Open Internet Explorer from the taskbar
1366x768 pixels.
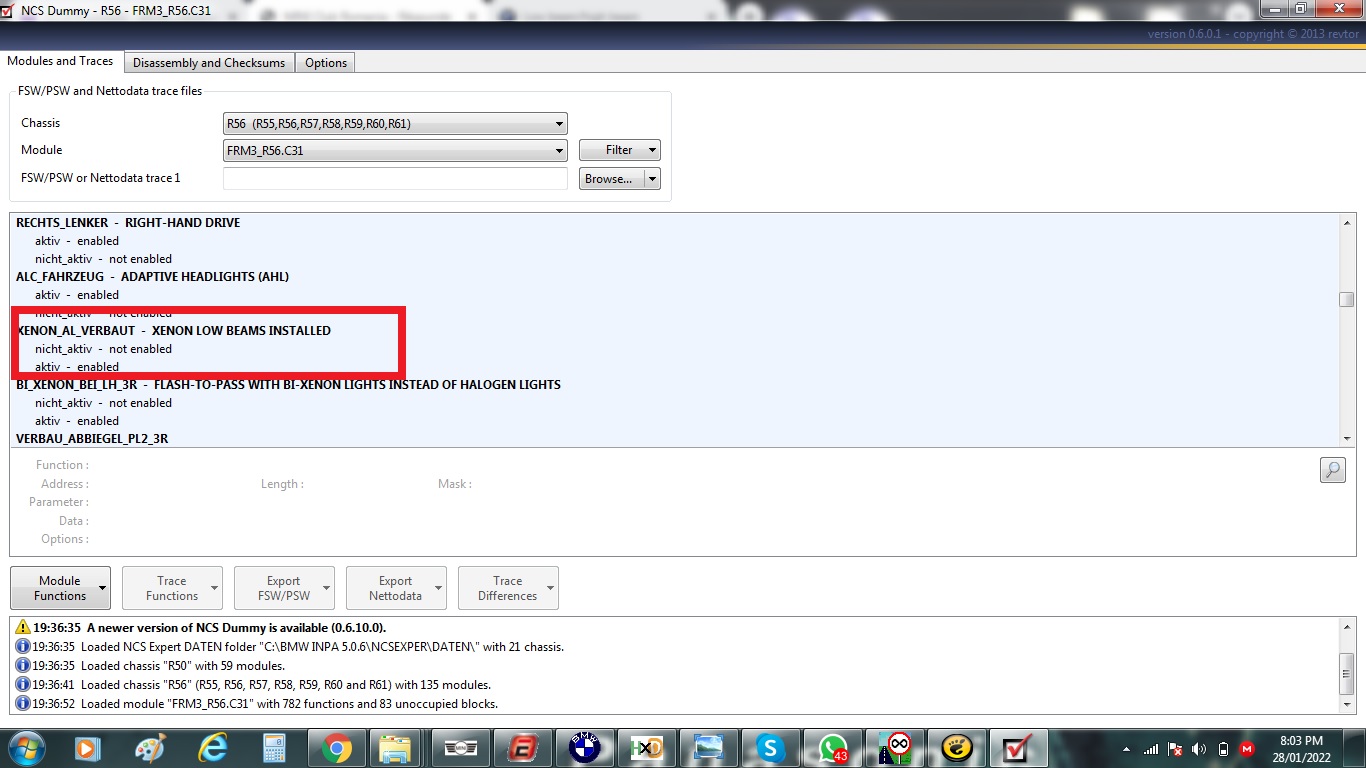pyautogui.click(x=212, y=748)
